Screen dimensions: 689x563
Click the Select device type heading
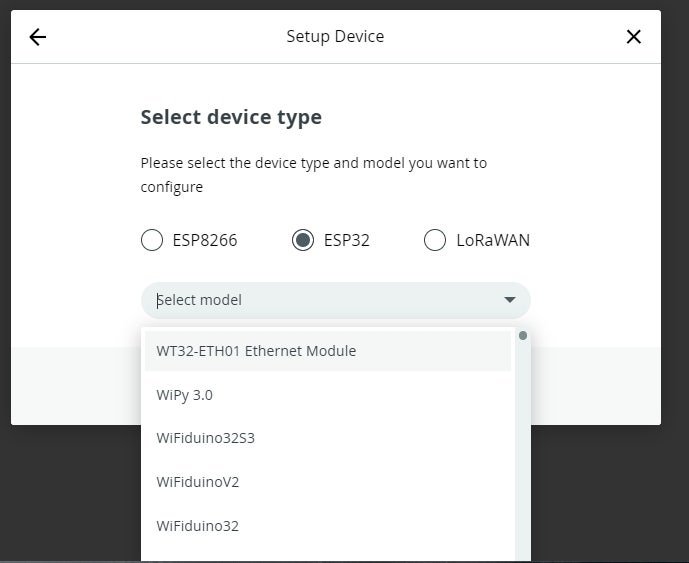click(231, 118)
